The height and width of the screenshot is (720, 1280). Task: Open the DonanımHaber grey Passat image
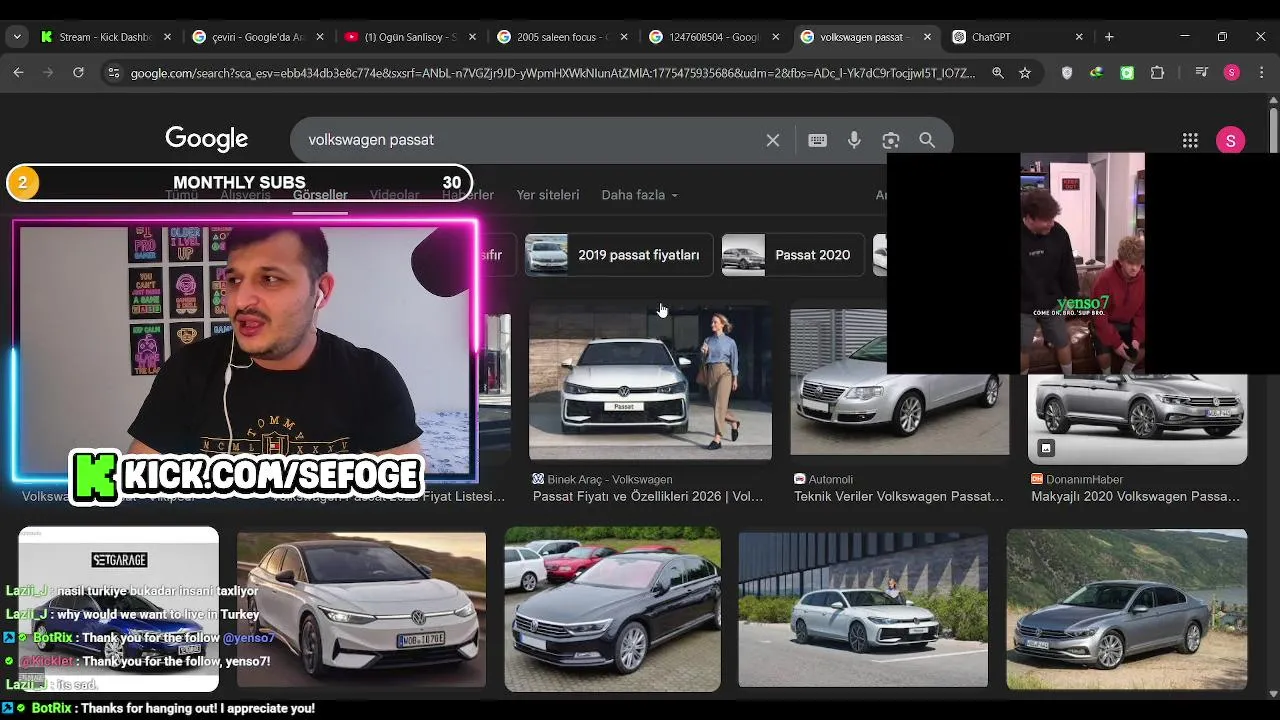pos(1138,419)
